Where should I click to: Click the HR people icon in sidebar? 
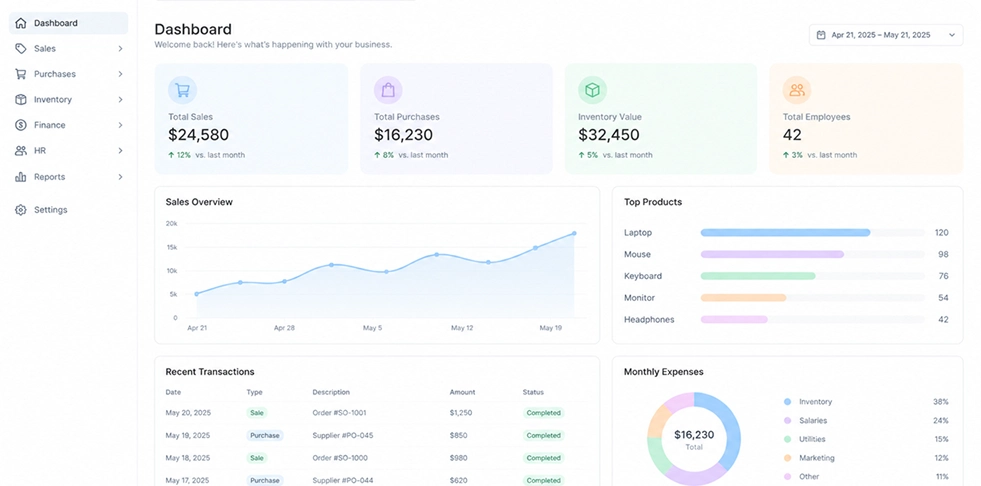[x=21, y=151]
